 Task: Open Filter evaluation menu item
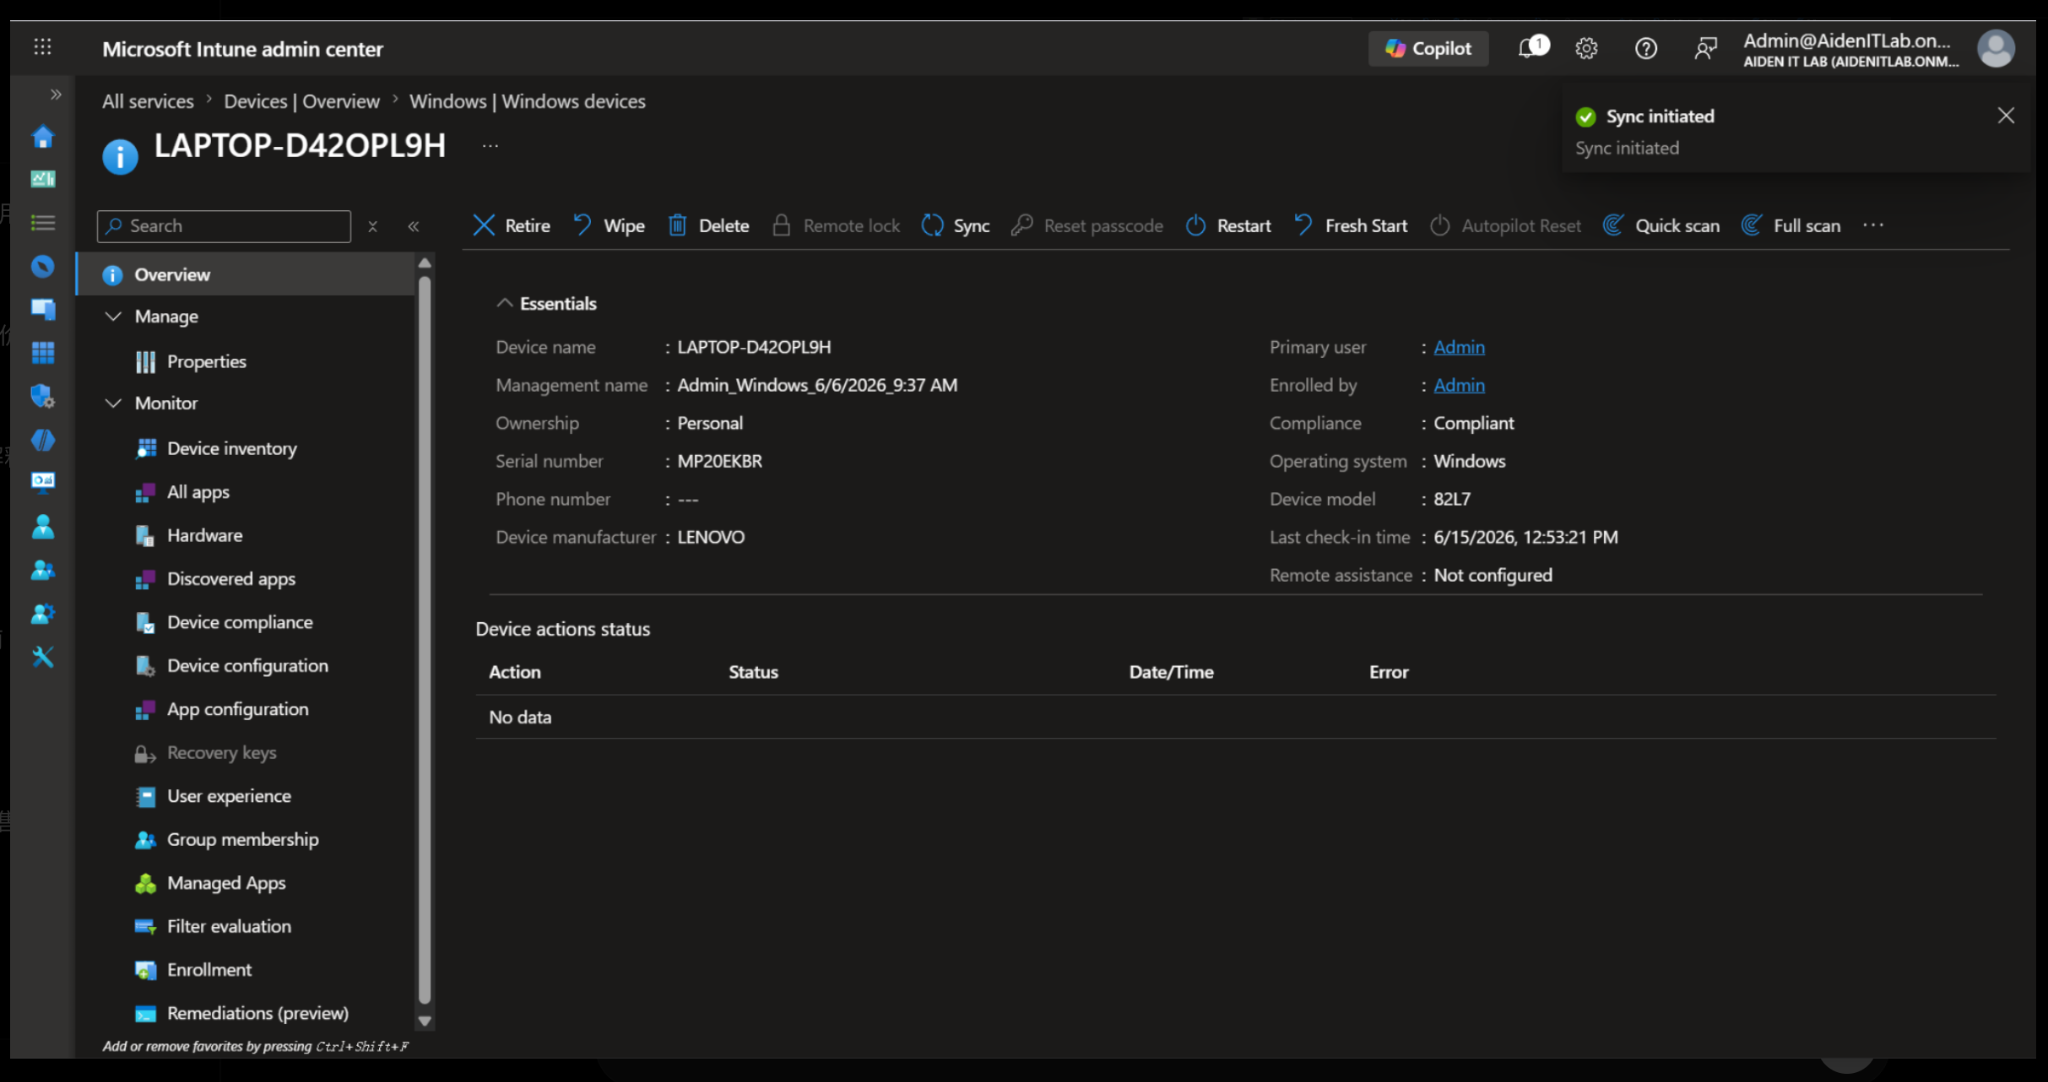click(x=228, y=926)
